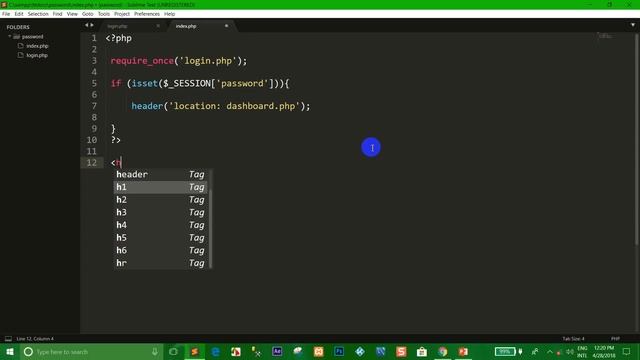This screenshot has width=640, height=360.
Task: Open Photoshop from the taskbar
Action: tap(339, 352)
